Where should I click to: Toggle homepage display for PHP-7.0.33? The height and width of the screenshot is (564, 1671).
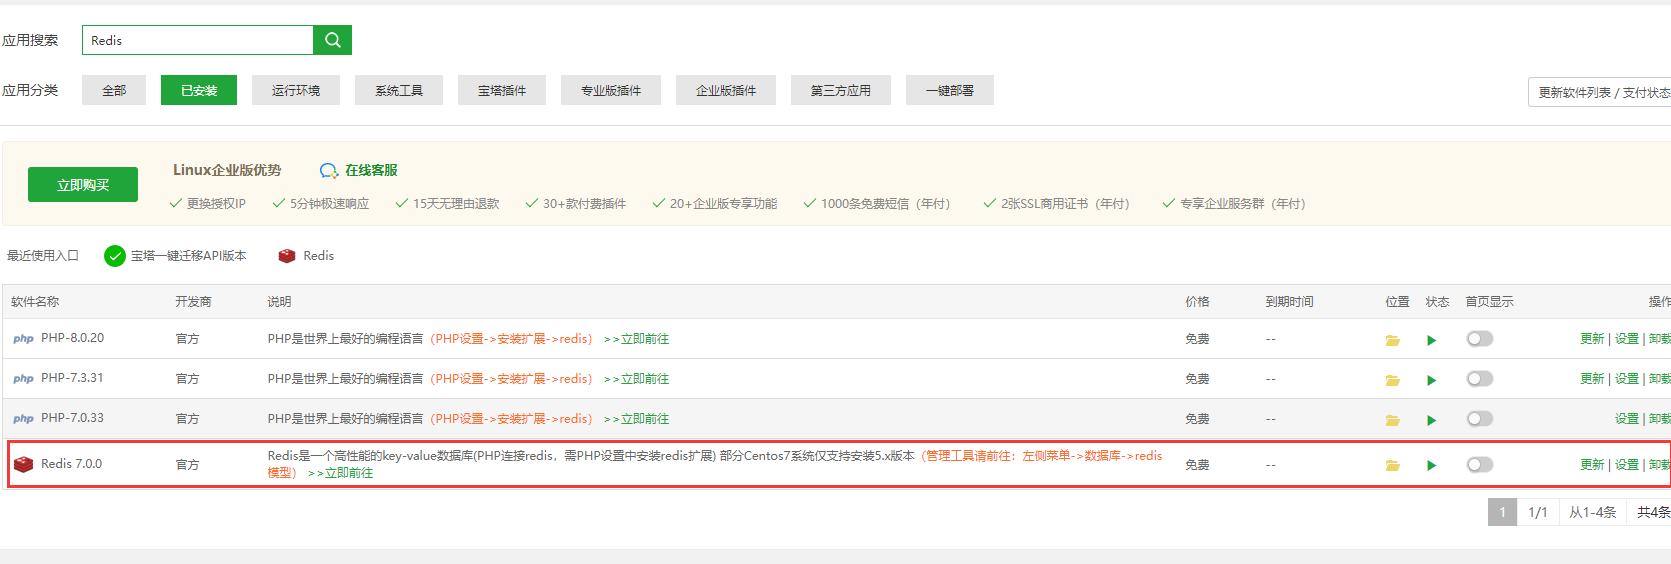tap(1480, 419)
